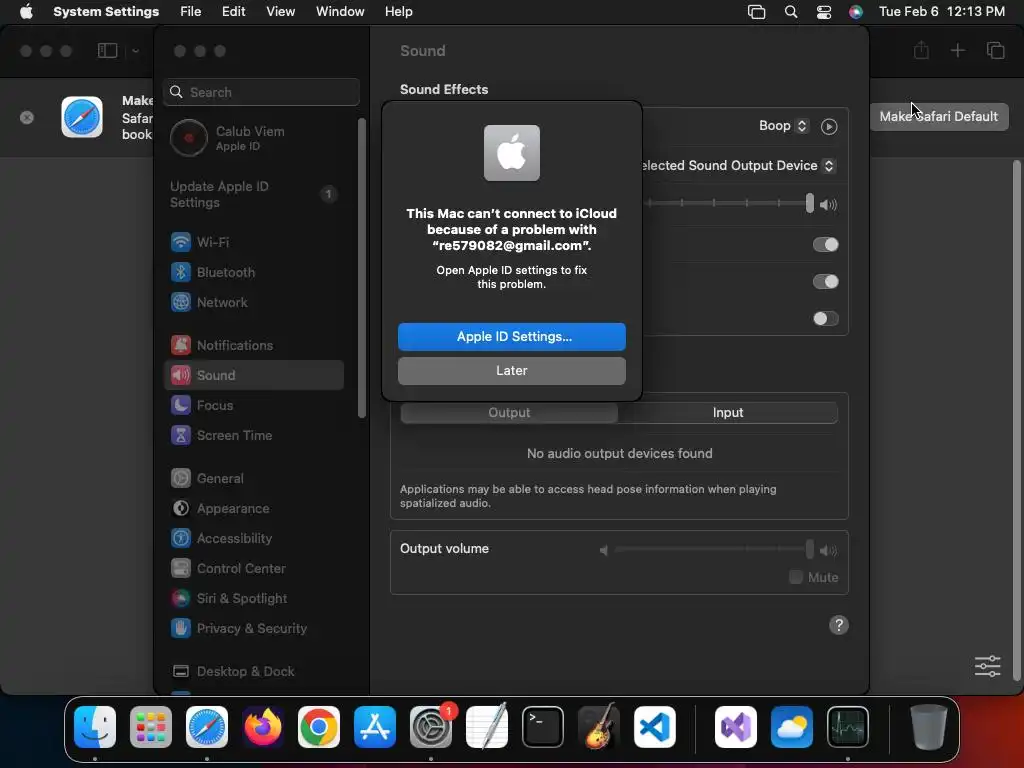Launch Google Chrome from the Dock
The image size is (1024, 768).
pyautogui.click(x=319, y=727)
